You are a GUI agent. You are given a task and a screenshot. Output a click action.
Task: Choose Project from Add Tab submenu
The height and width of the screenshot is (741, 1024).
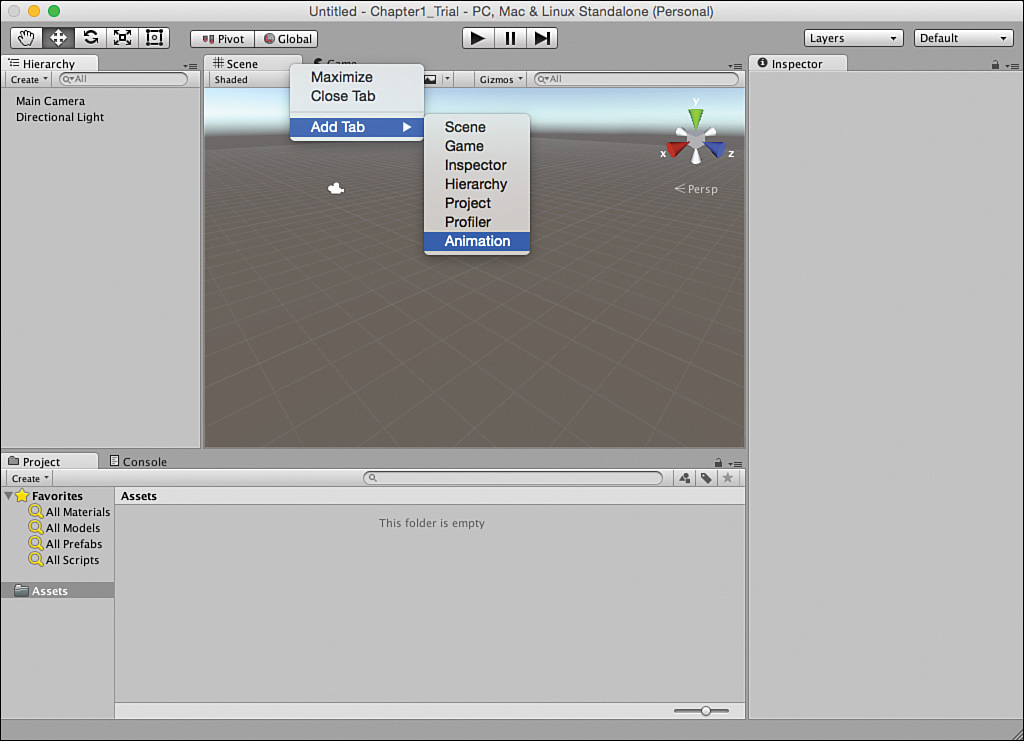[477, 203]
